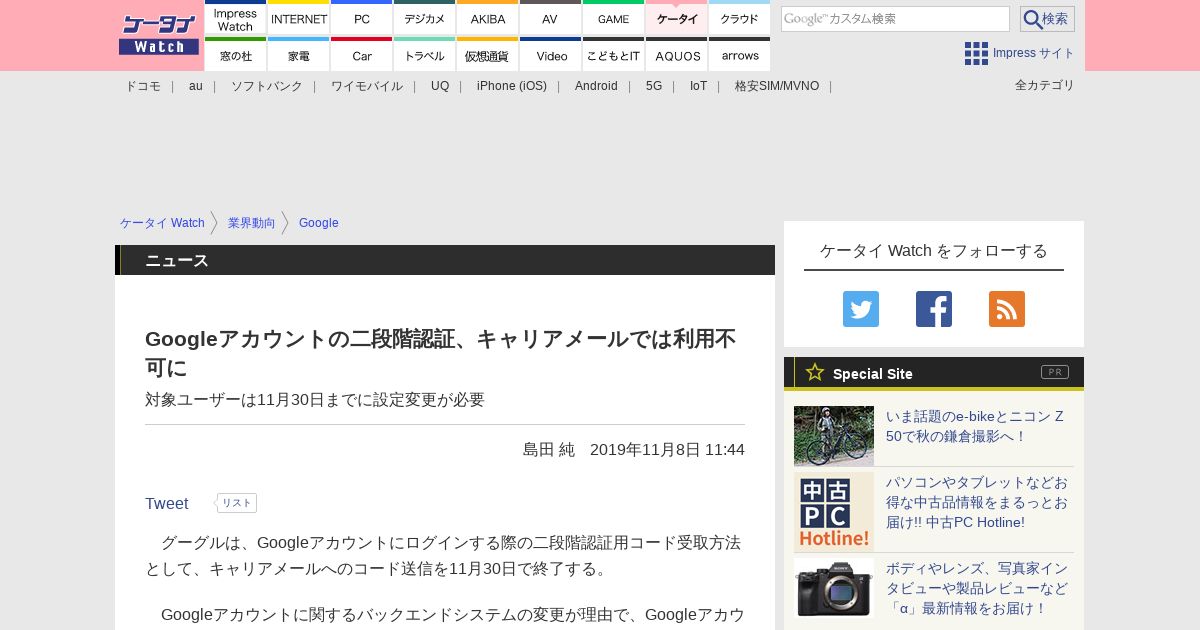Open the Android category link
This screenshot has width=1200, height=630.
click(596, 86)
